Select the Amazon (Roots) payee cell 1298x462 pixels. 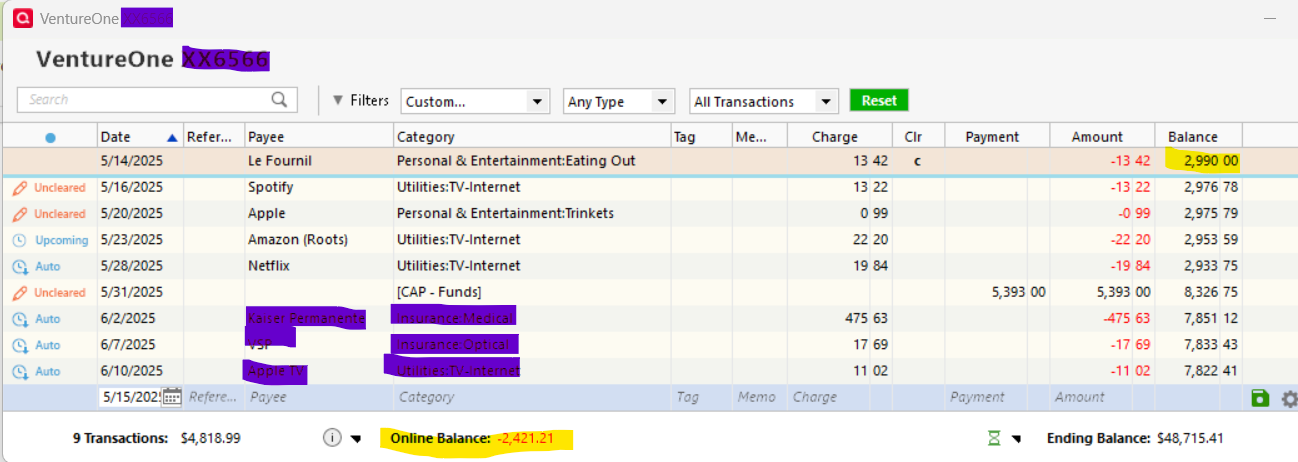(x=318, y=240)
